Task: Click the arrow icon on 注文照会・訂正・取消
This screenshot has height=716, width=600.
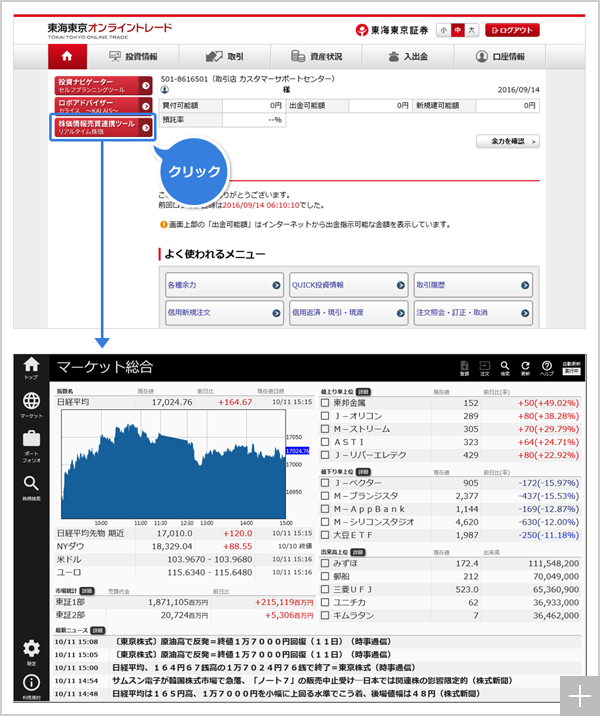Action: [x=525, y=313]
